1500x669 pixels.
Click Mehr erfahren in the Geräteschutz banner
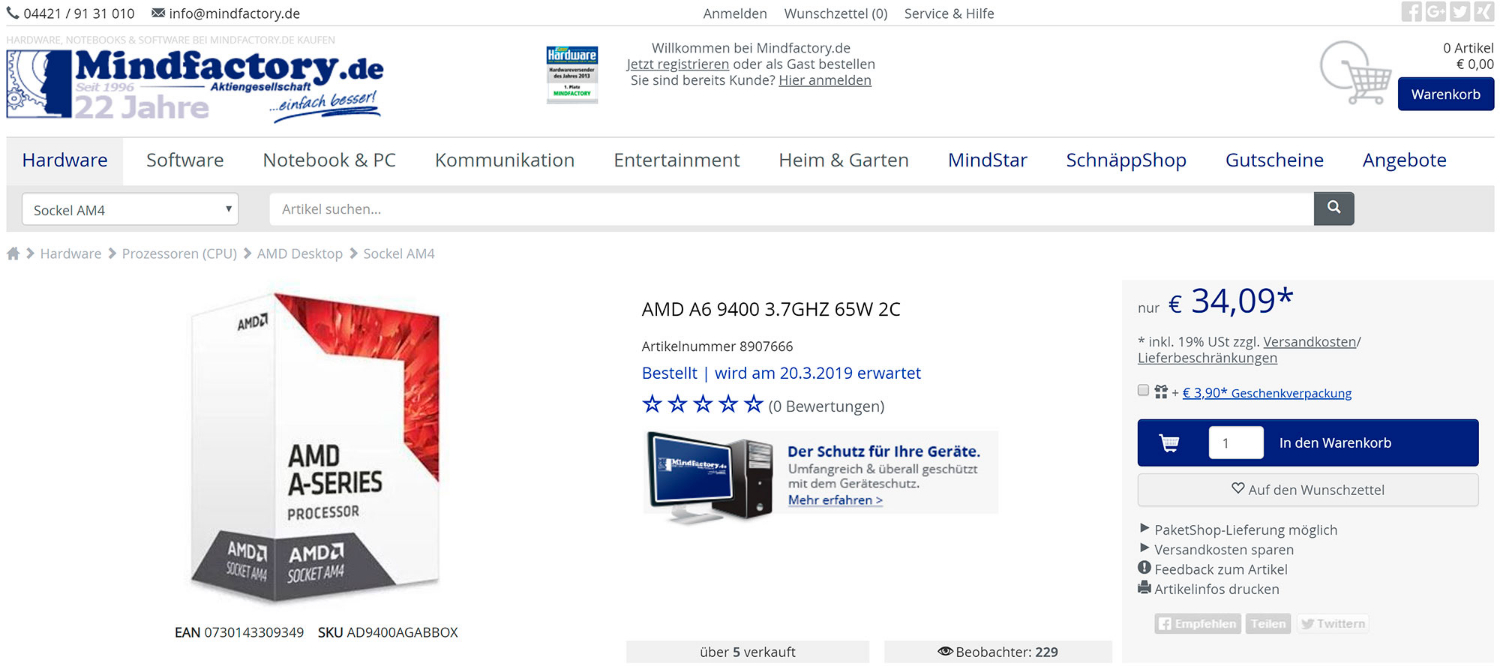point(835,500)
